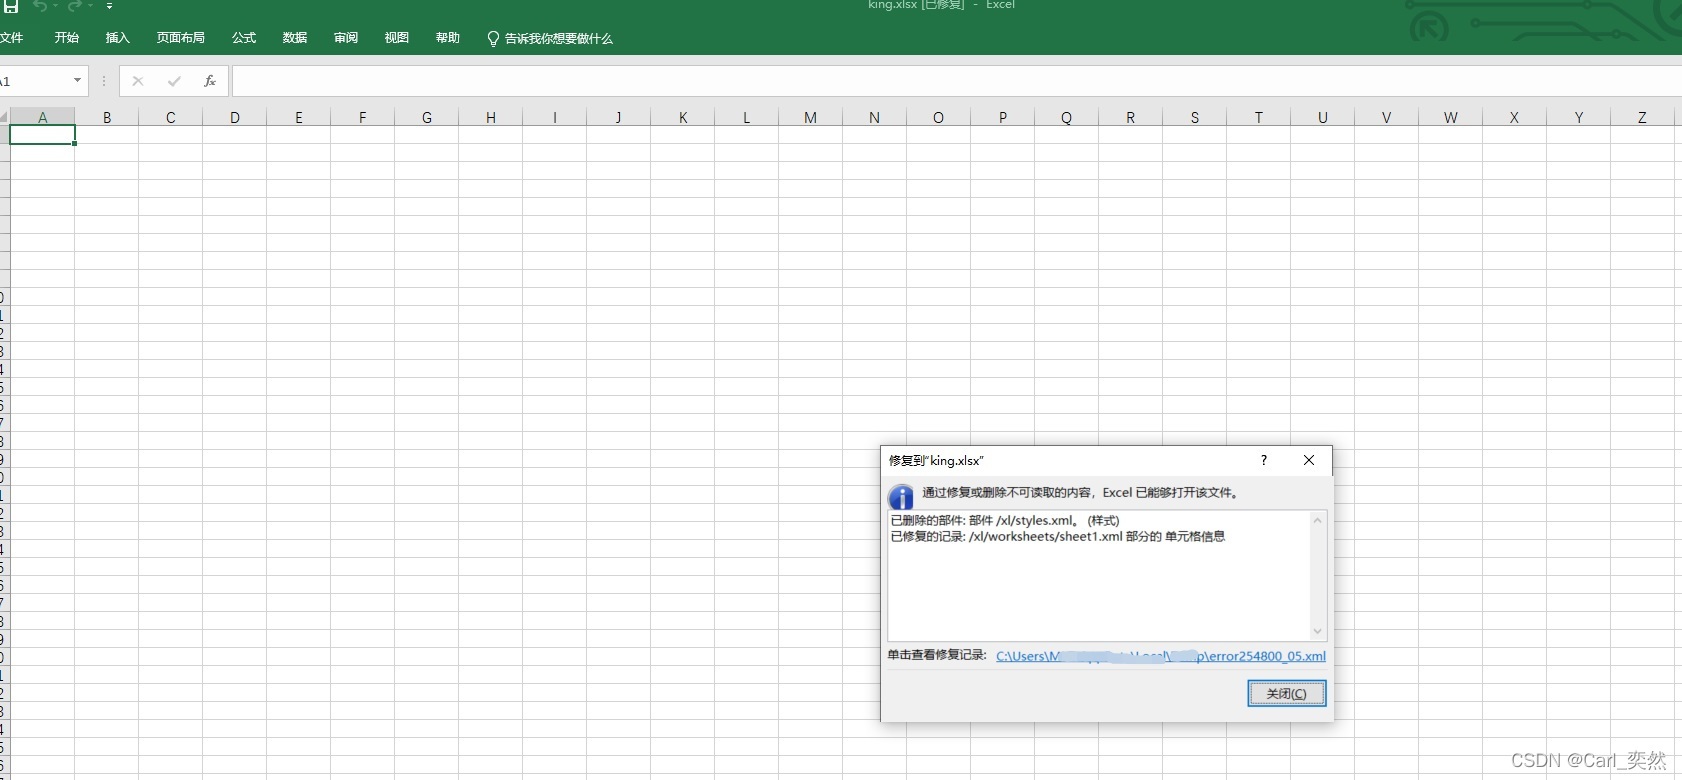Open the 页面布局 ribbon tab
This screenshot has height=780, width=1682.
point(181,38)
